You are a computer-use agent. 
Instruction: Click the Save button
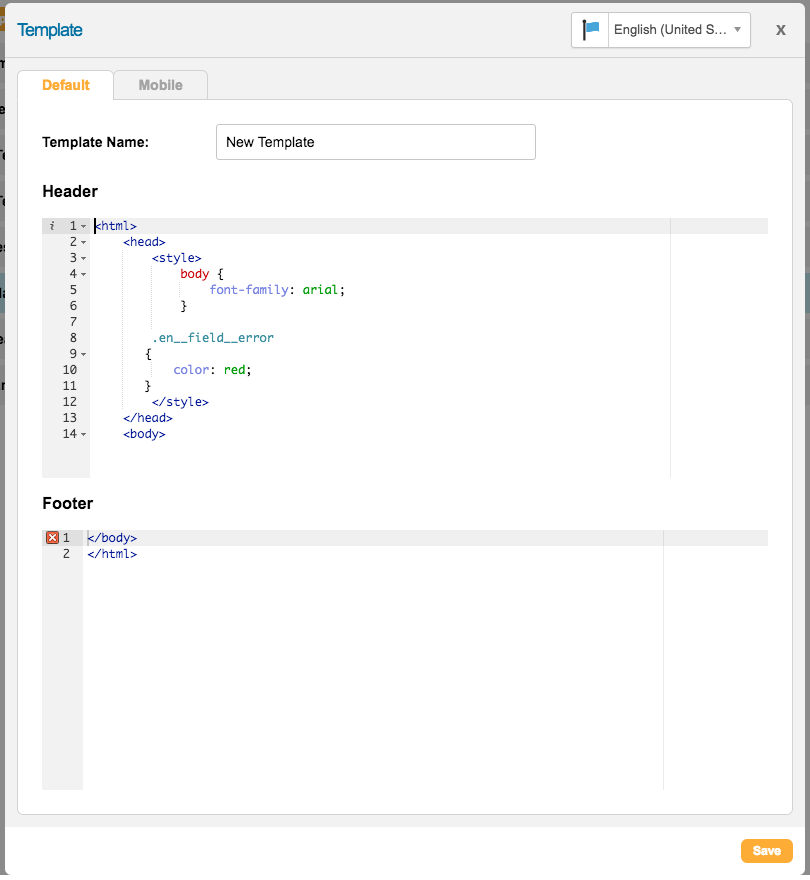[766, 850]
